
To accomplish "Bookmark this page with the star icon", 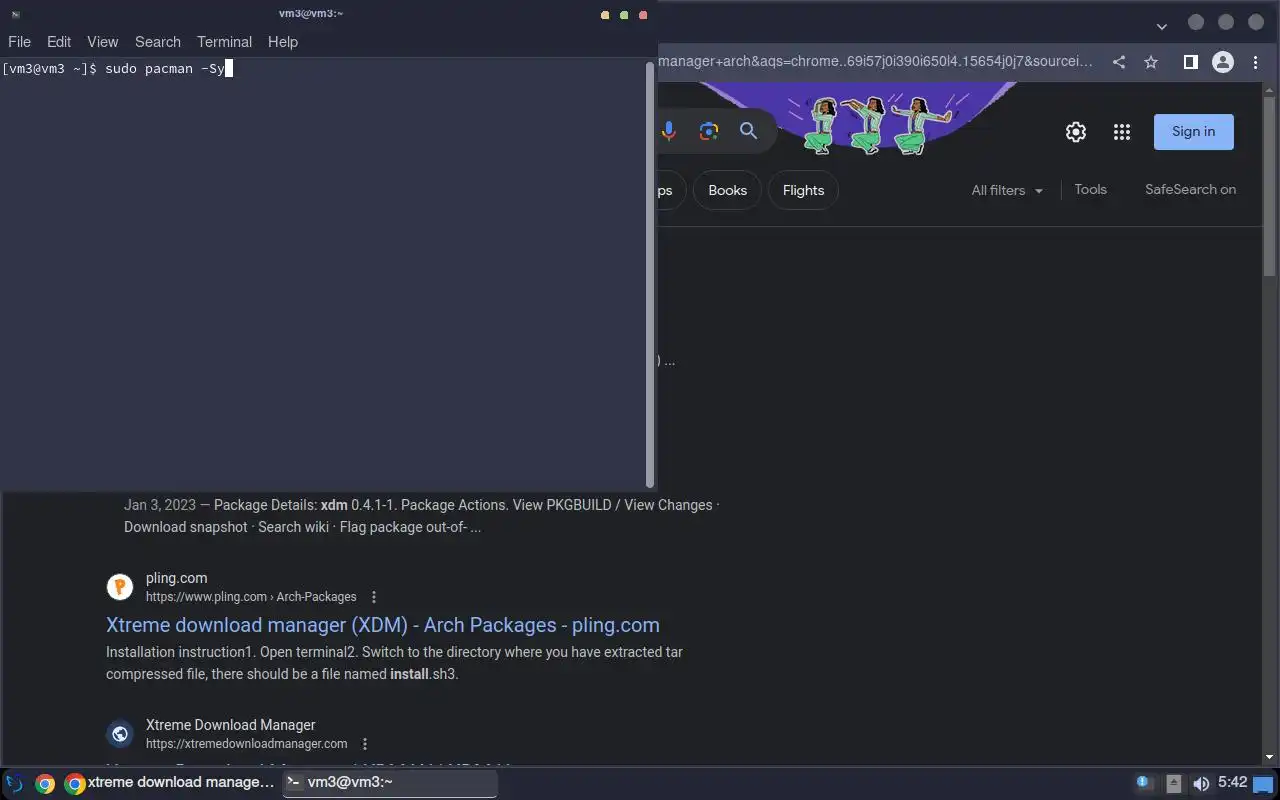I will (1151, 62).
